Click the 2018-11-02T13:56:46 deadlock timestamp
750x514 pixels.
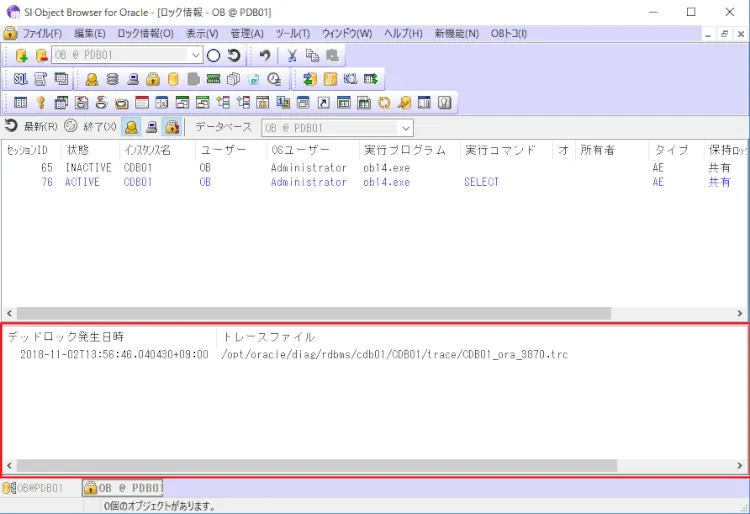coord(114,355)
